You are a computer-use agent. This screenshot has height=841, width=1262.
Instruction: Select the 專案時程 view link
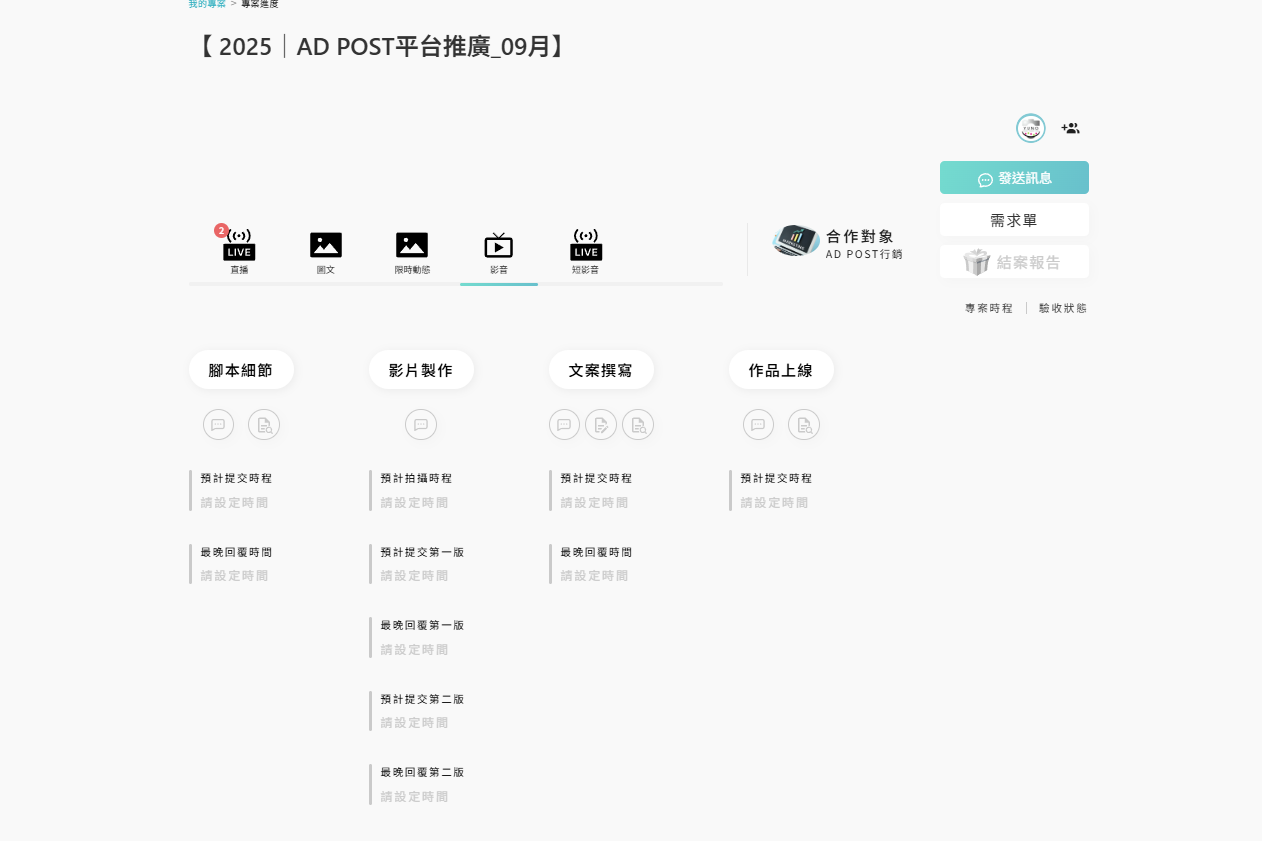(x=989, y=308)
